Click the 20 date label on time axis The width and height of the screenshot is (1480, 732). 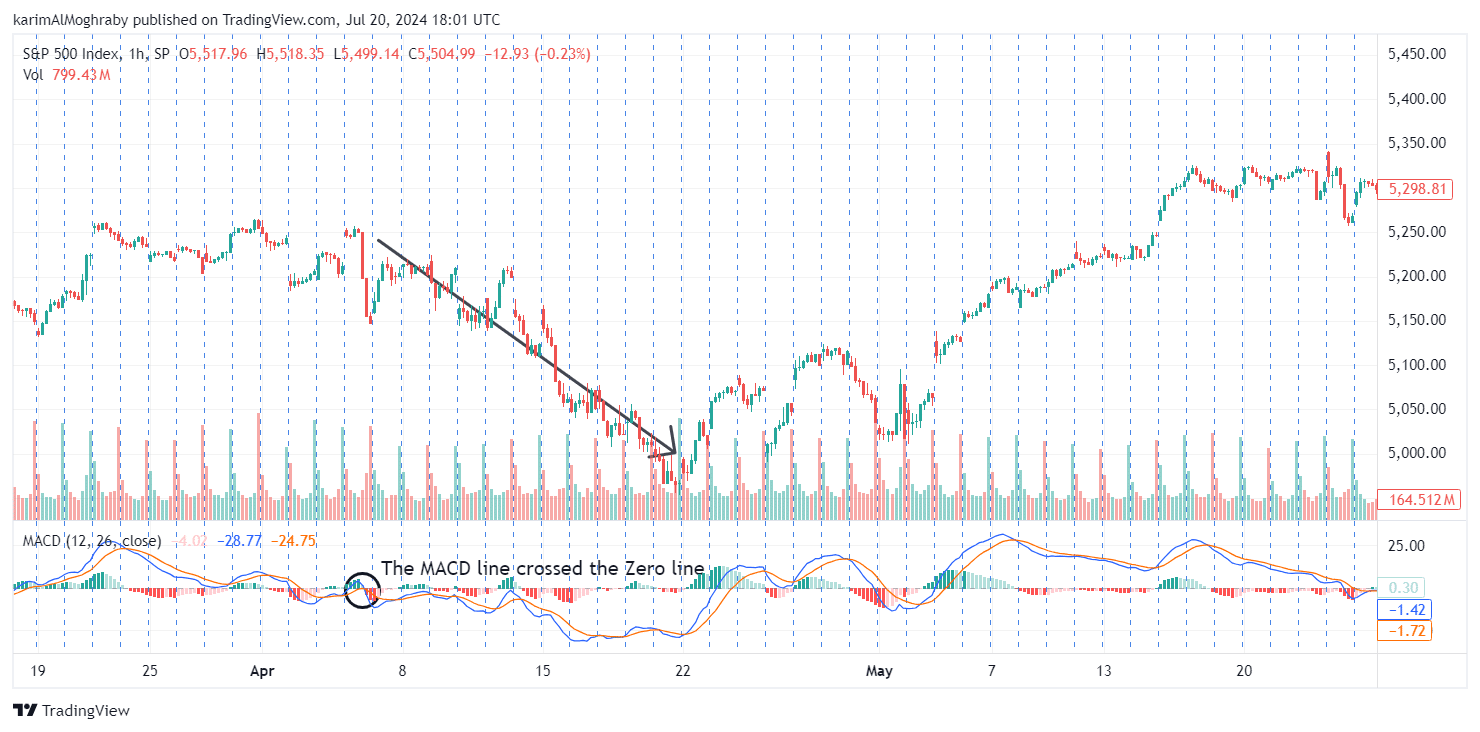coord(1243,670)
